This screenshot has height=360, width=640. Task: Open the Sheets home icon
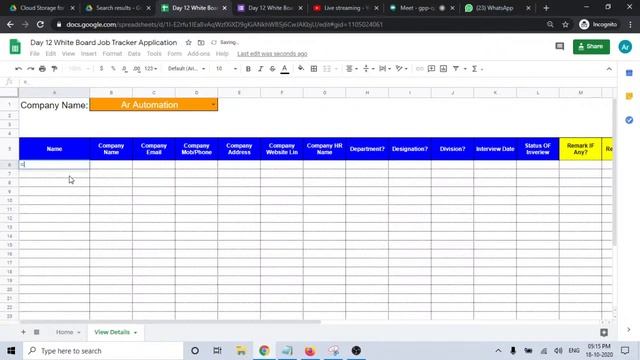15,47
